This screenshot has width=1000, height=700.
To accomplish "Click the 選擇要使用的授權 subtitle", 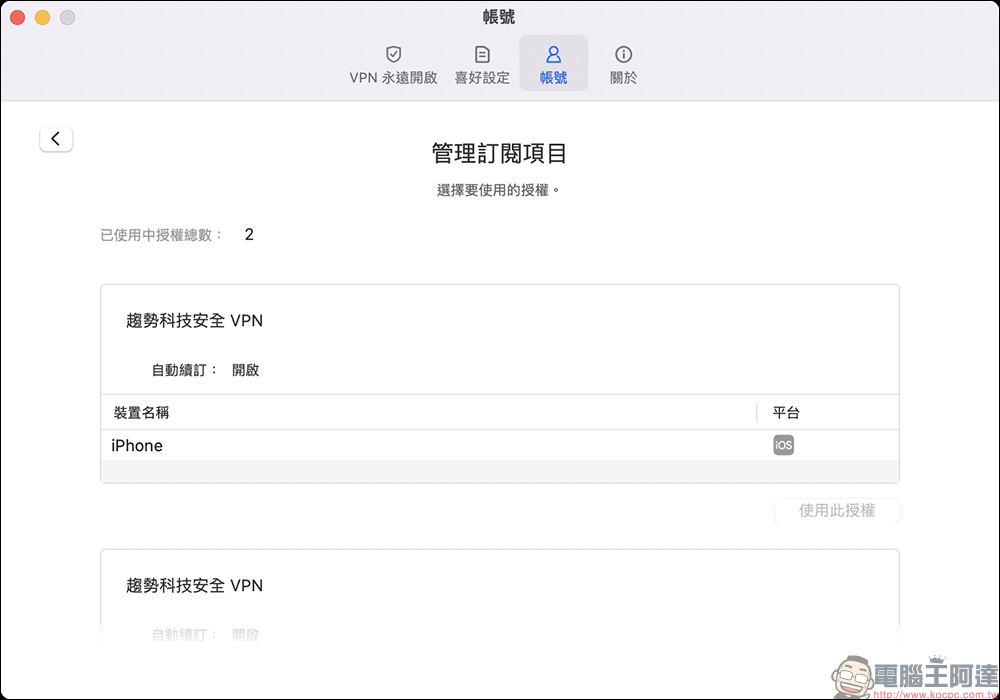I will pyautogui.click(x=498, y=190).
